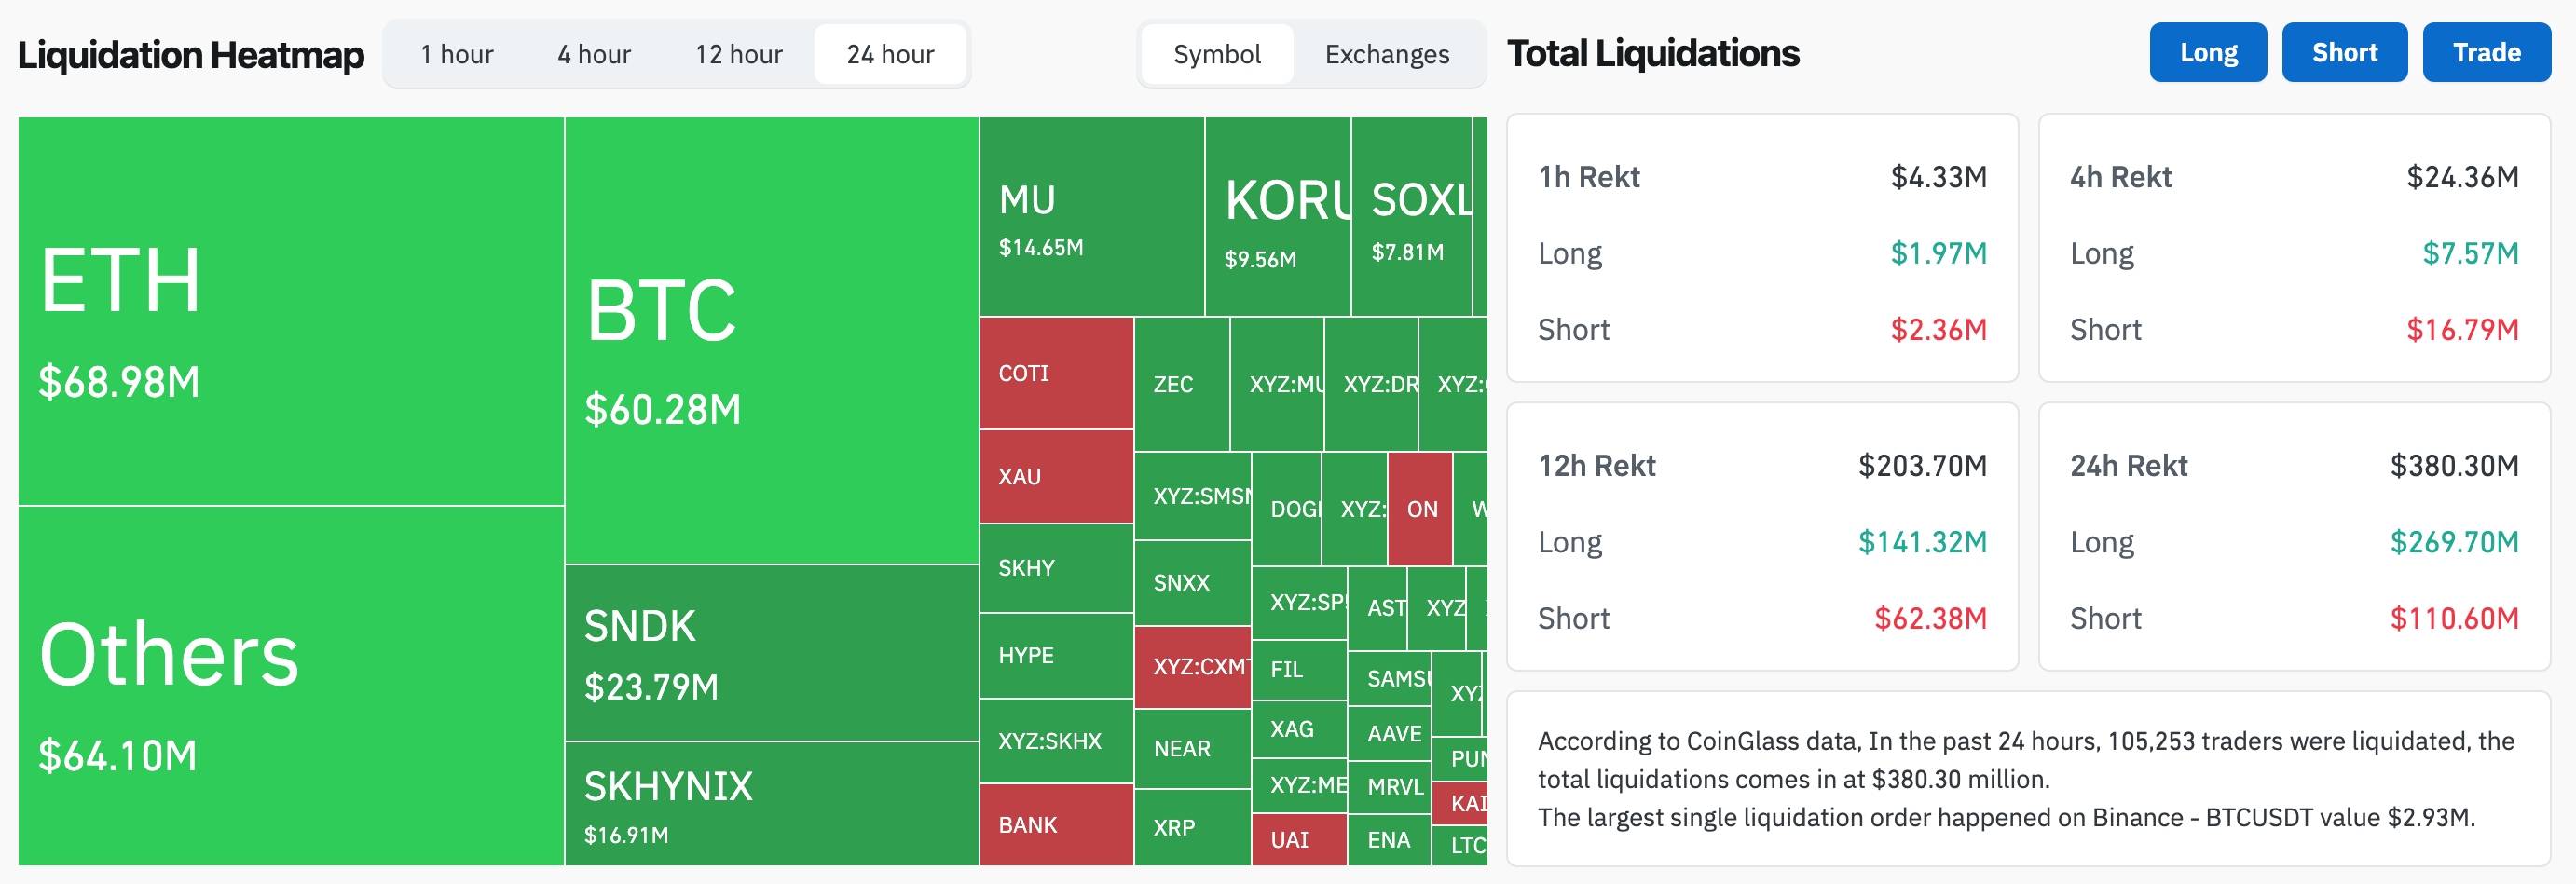Click the SKHYNIX tile
Viewport: 2576px width, 884px height.
[771, 804]
